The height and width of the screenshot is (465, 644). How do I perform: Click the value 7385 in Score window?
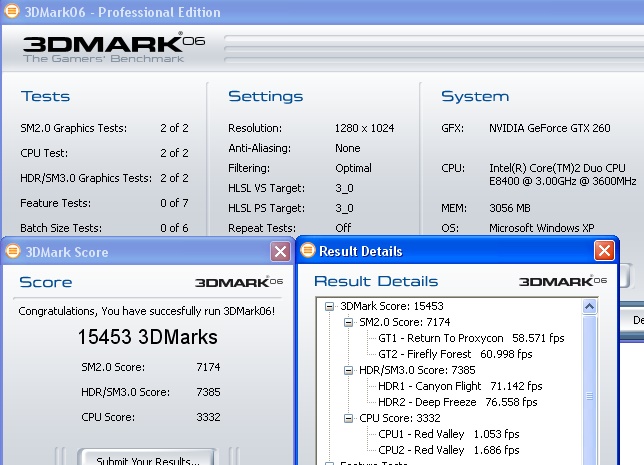(208, 392)
